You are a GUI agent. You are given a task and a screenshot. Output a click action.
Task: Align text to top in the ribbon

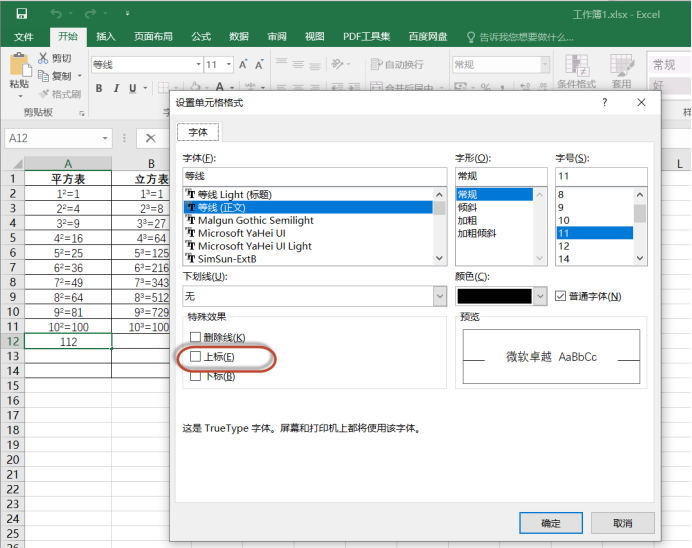coord(282,62)
